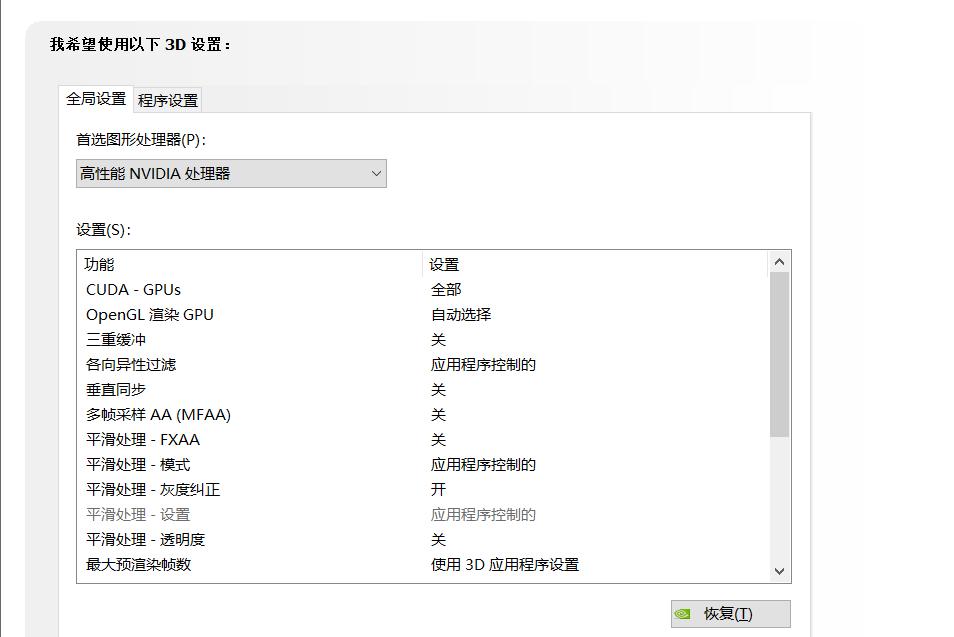Click the scrollbar up arrow
This screenshot has width=954, height=637.
click(x=779, y=262)
